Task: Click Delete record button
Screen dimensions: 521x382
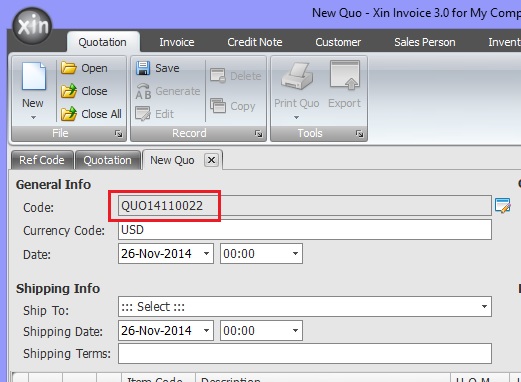Action: (236, 76)
